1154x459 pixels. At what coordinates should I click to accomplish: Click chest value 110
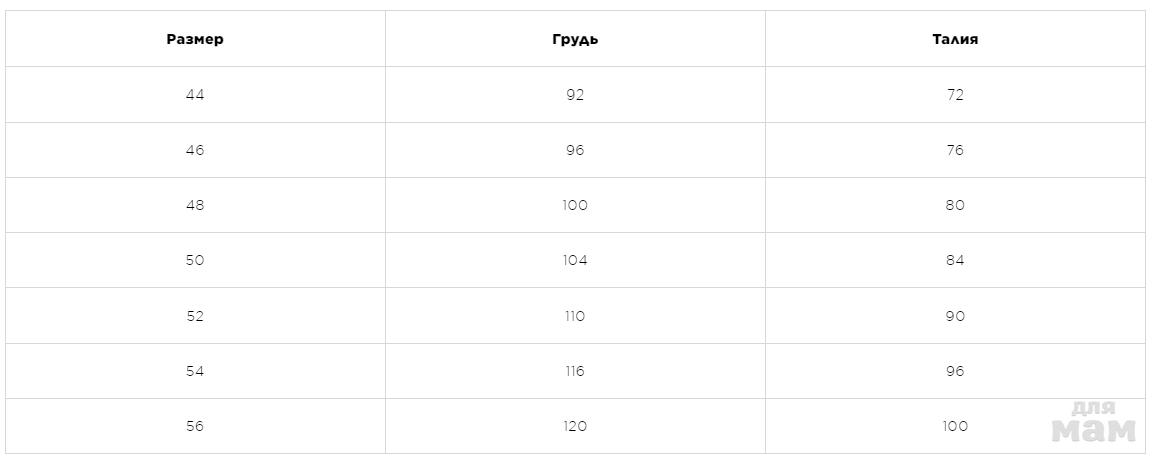[575, 316]
